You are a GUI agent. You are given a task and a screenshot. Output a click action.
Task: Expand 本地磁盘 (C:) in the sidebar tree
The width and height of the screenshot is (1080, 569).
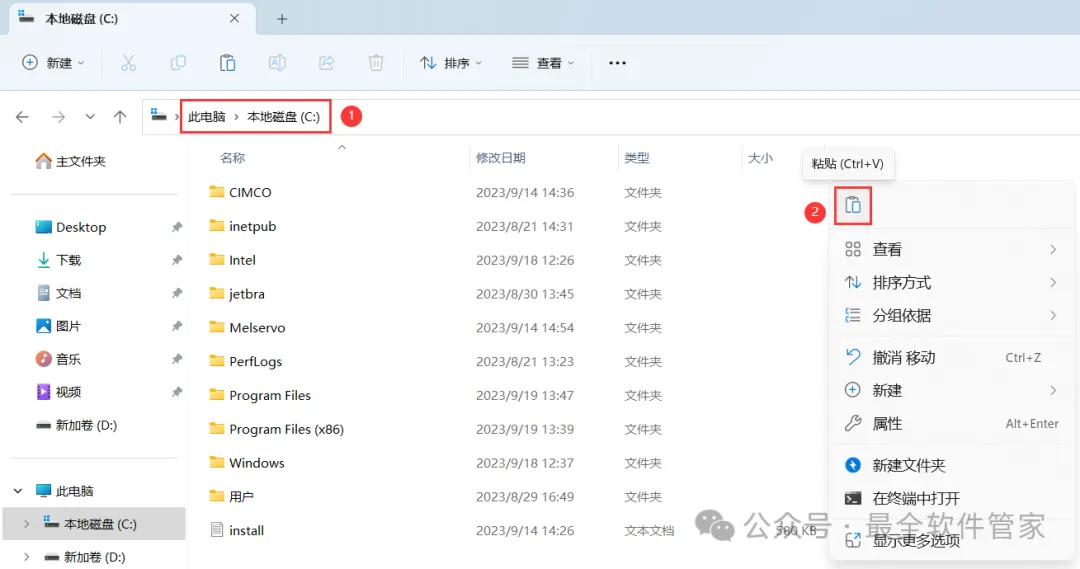click(26, 524)
